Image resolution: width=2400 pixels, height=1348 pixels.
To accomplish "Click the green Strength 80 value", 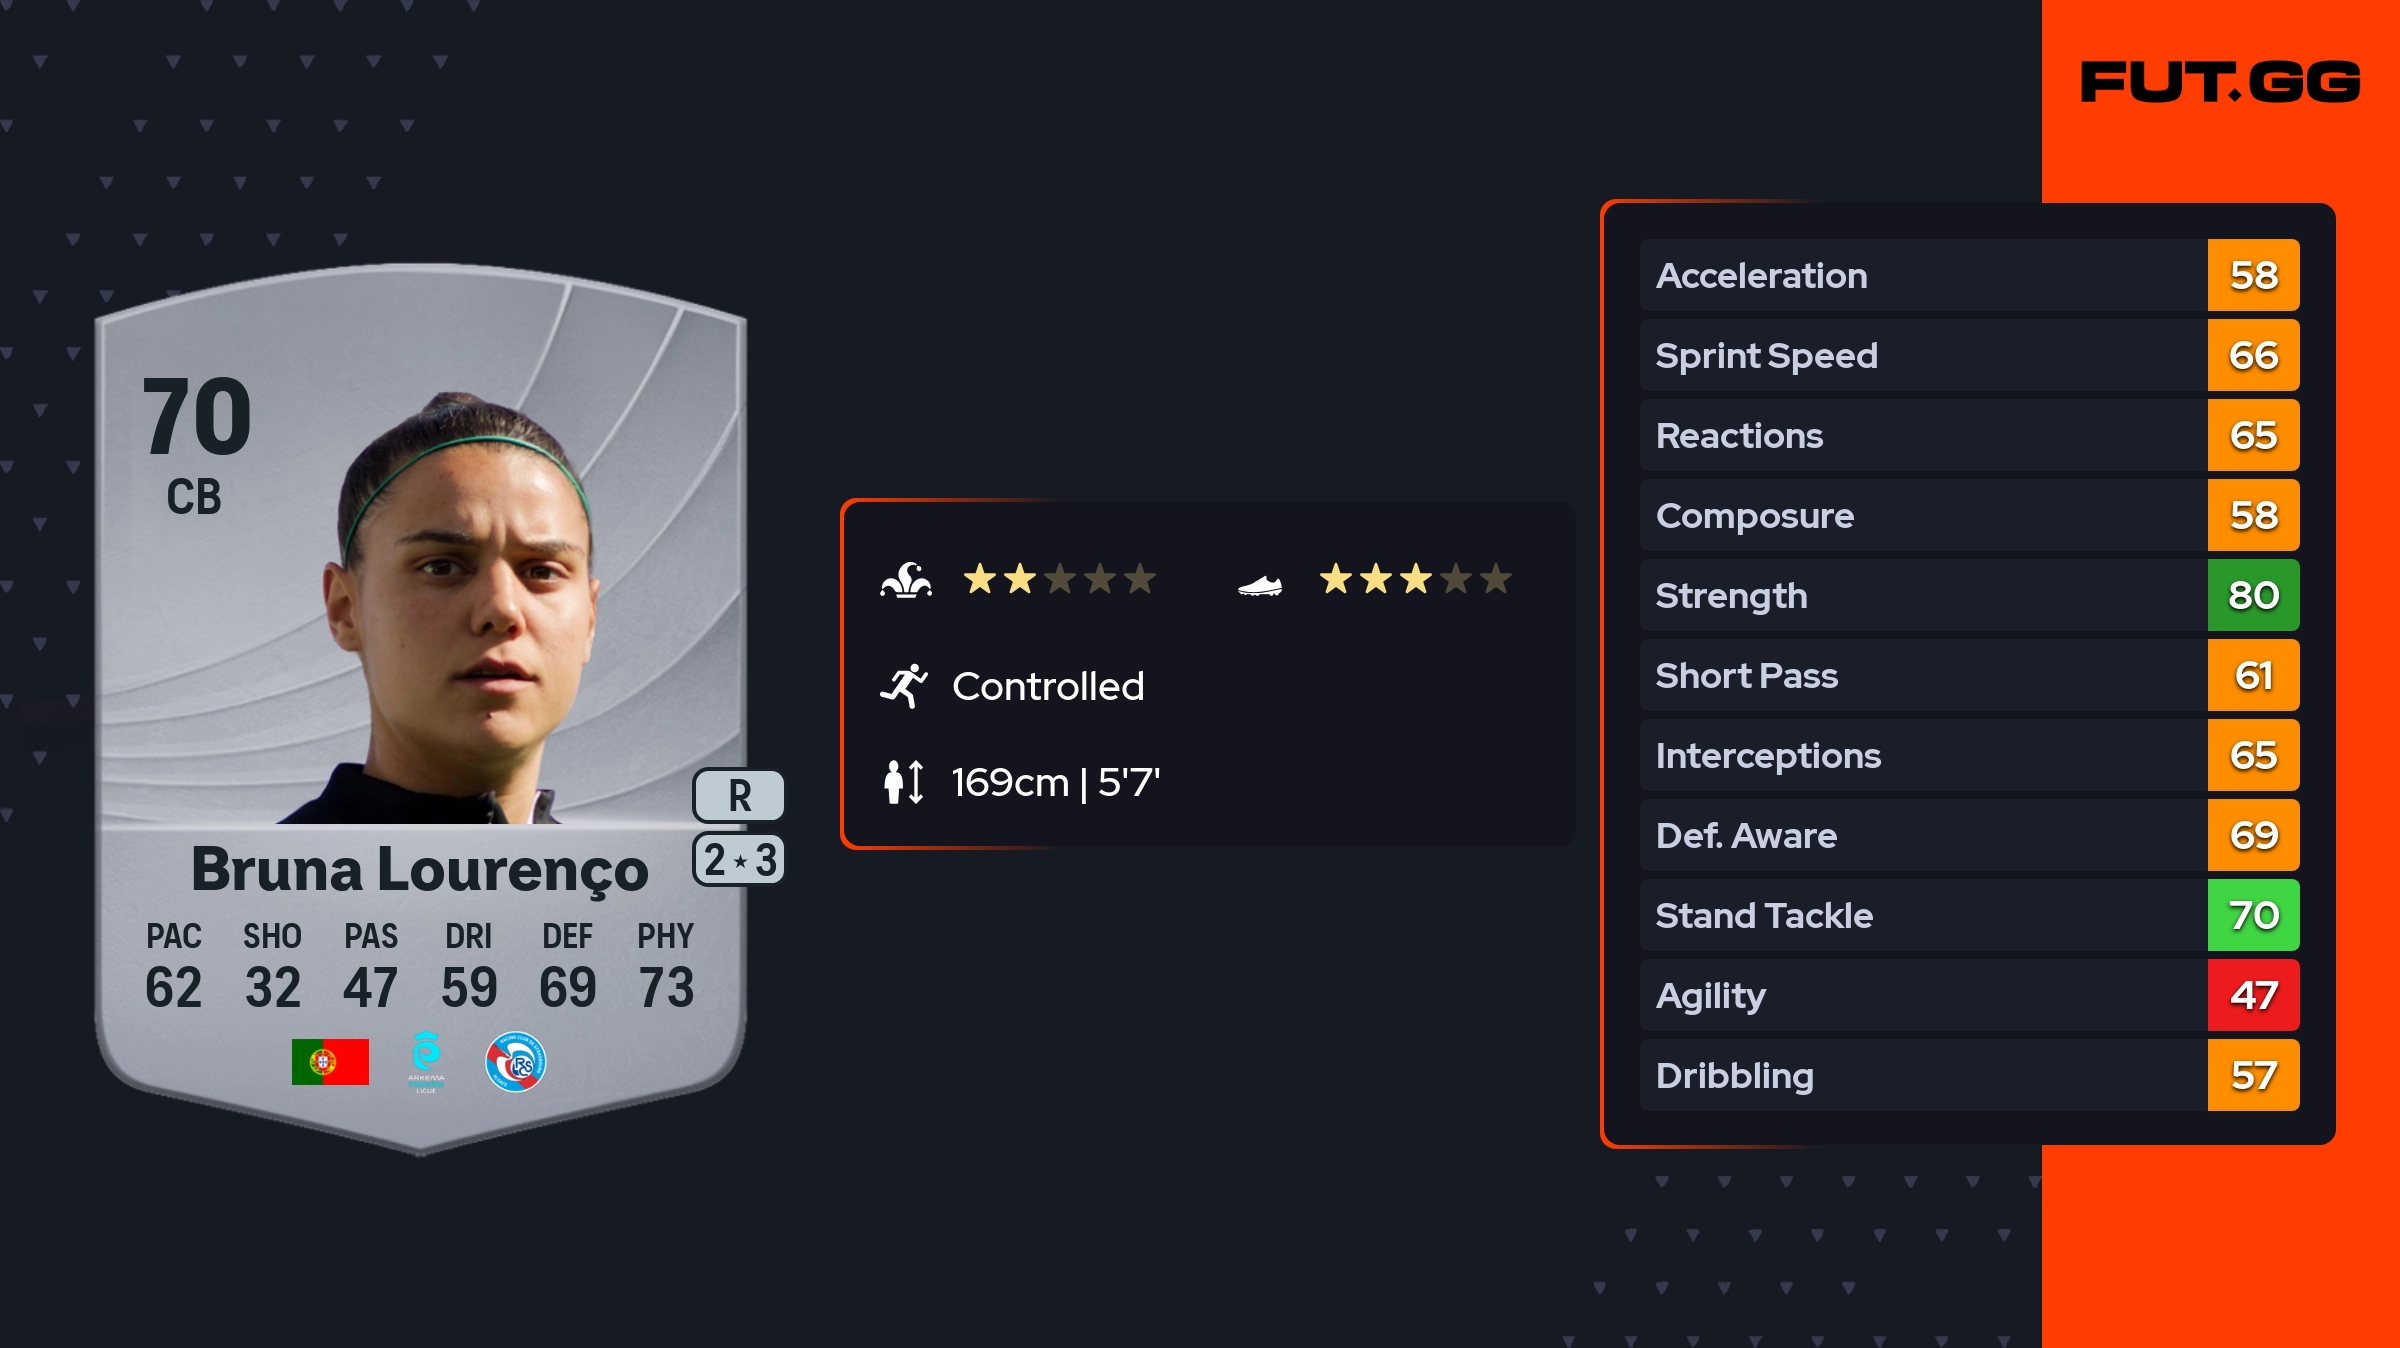I will [x=2253, y=596].
